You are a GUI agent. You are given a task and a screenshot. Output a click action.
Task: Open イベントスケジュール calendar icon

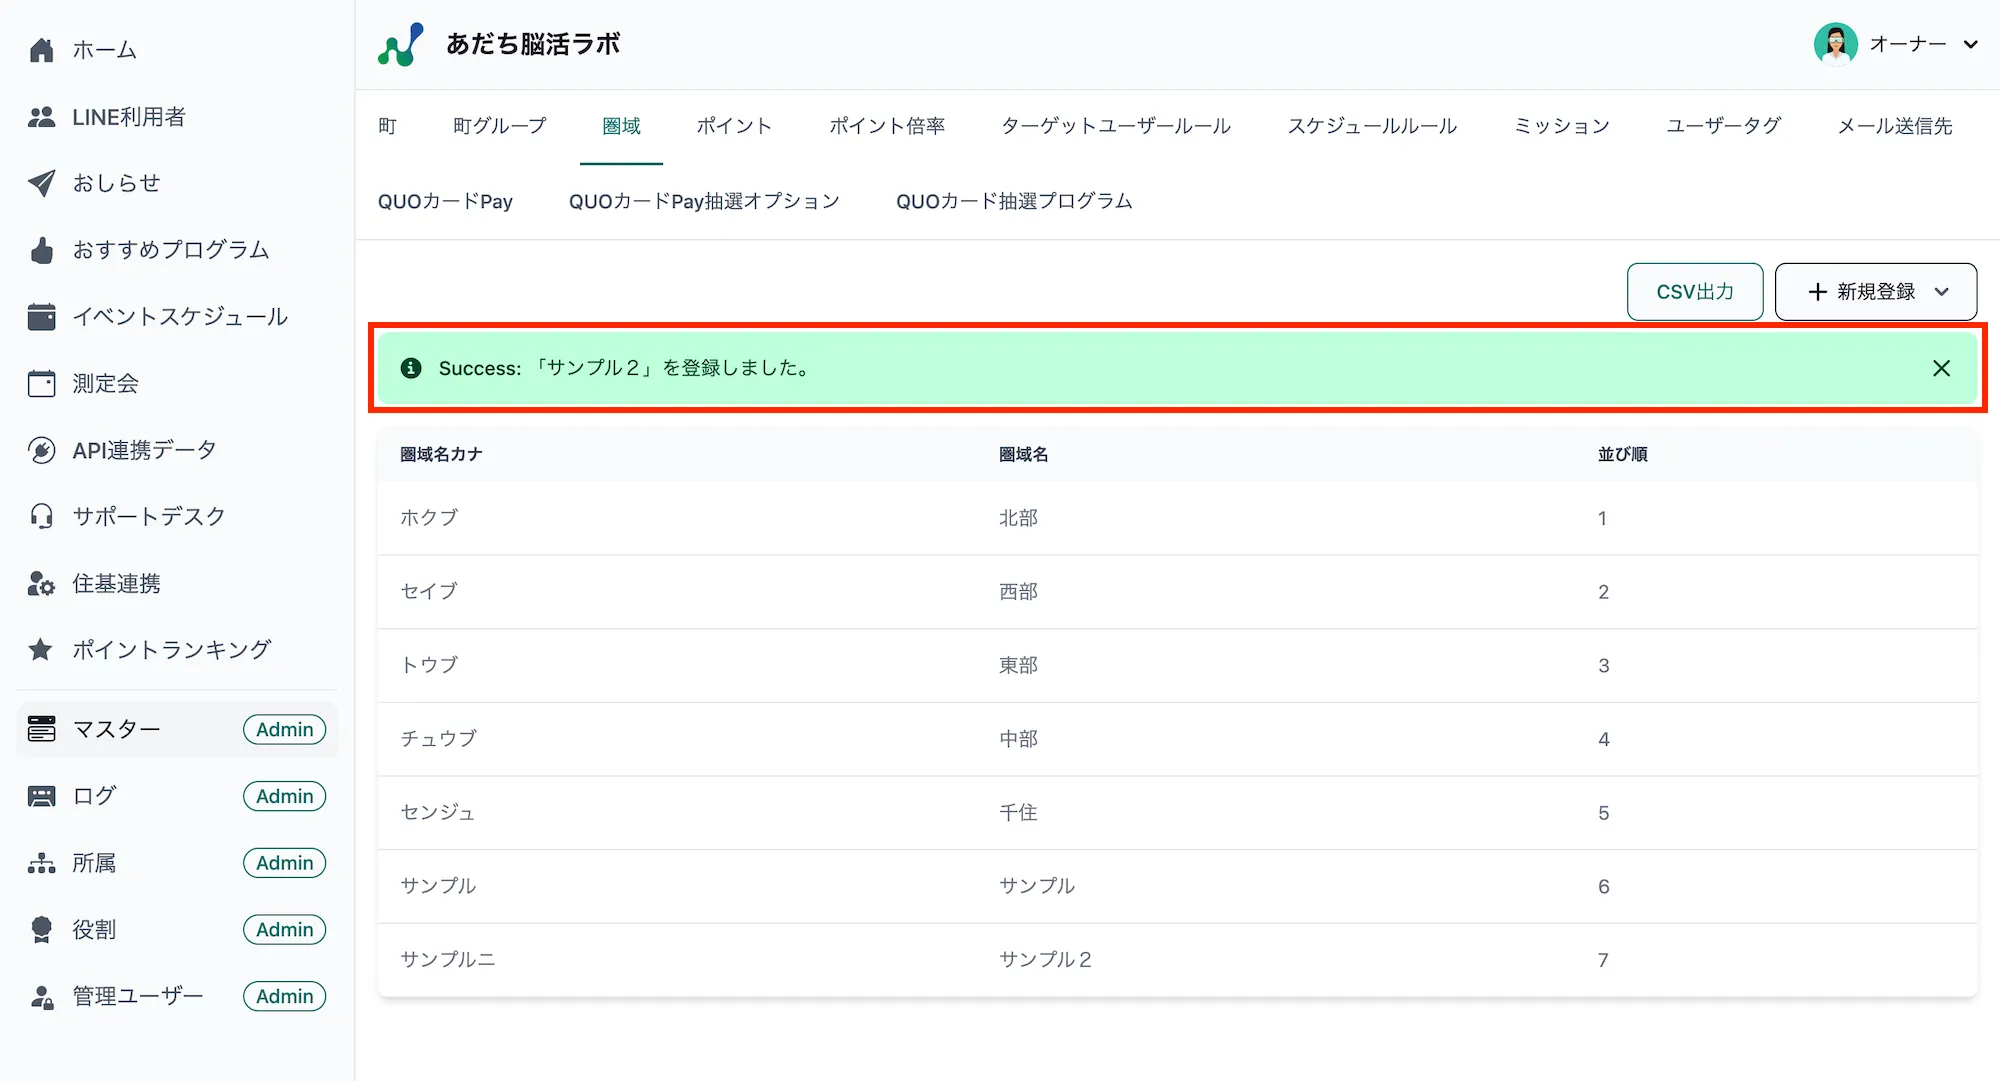click(x=41, y=316)
